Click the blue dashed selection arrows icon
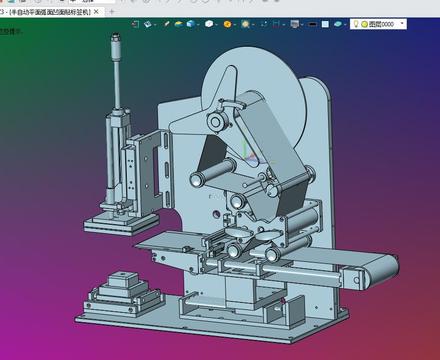This screenshot has height=360, width=440. click(x=264, y=24)
